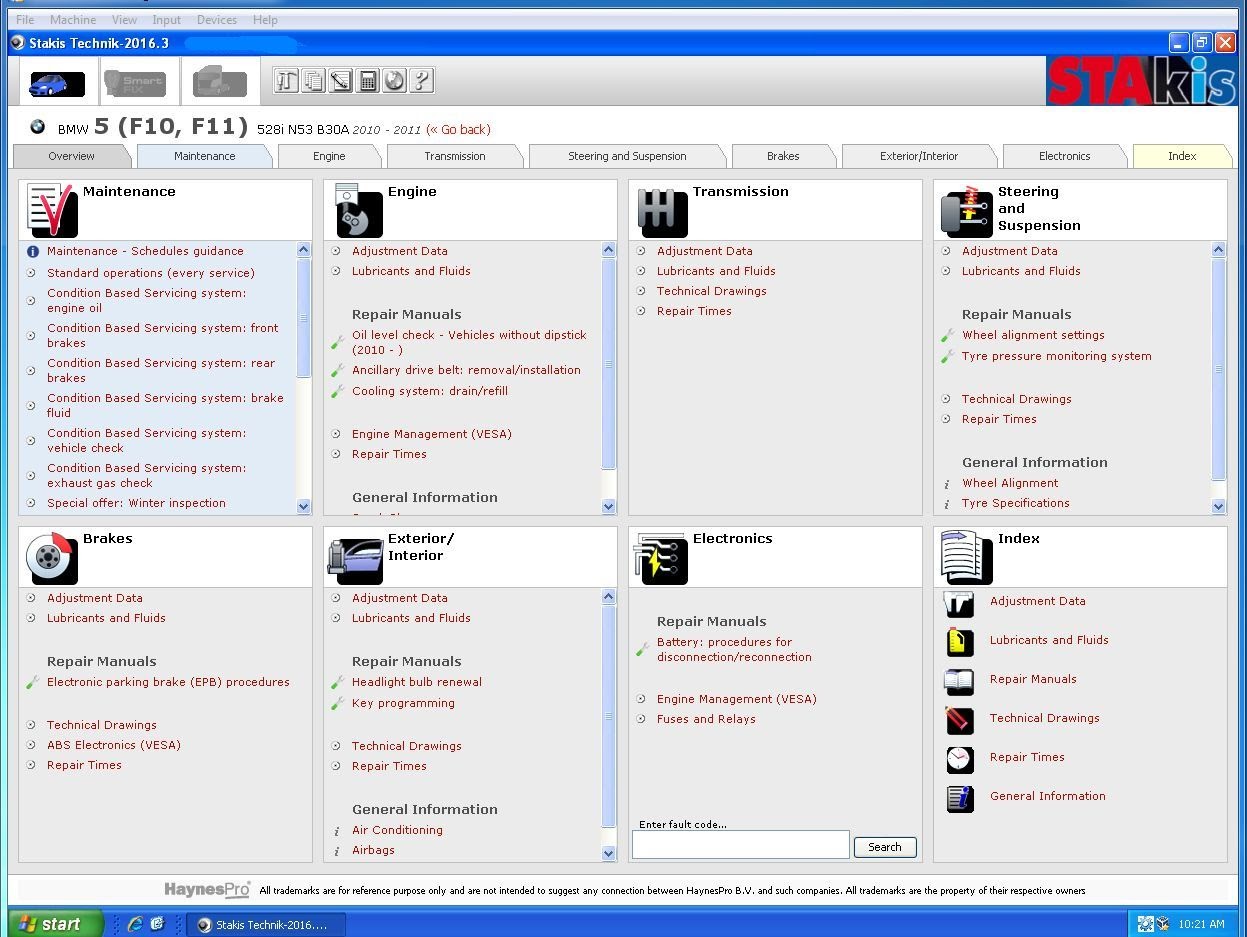The width and height of the screenshot is (1247, 937).
Task: Select the blue car vehicles icon
Action: coord(58,82)
